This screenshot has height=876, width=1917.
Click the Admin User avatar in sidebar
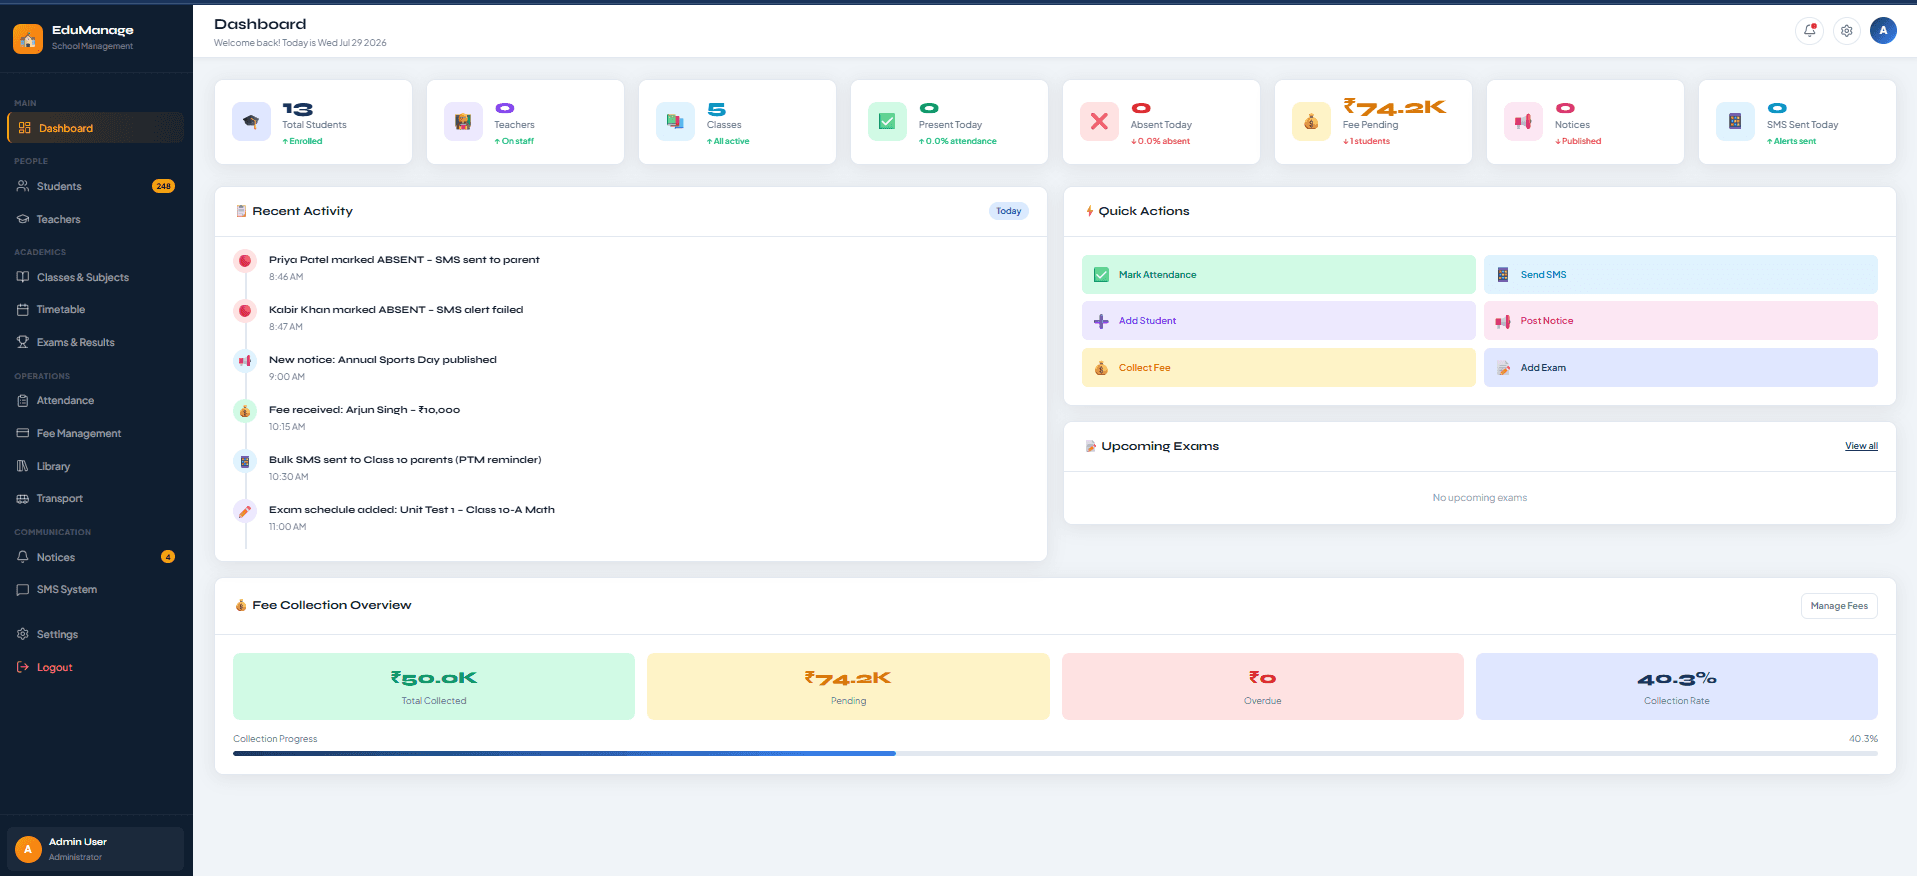(x=28, y=849)
